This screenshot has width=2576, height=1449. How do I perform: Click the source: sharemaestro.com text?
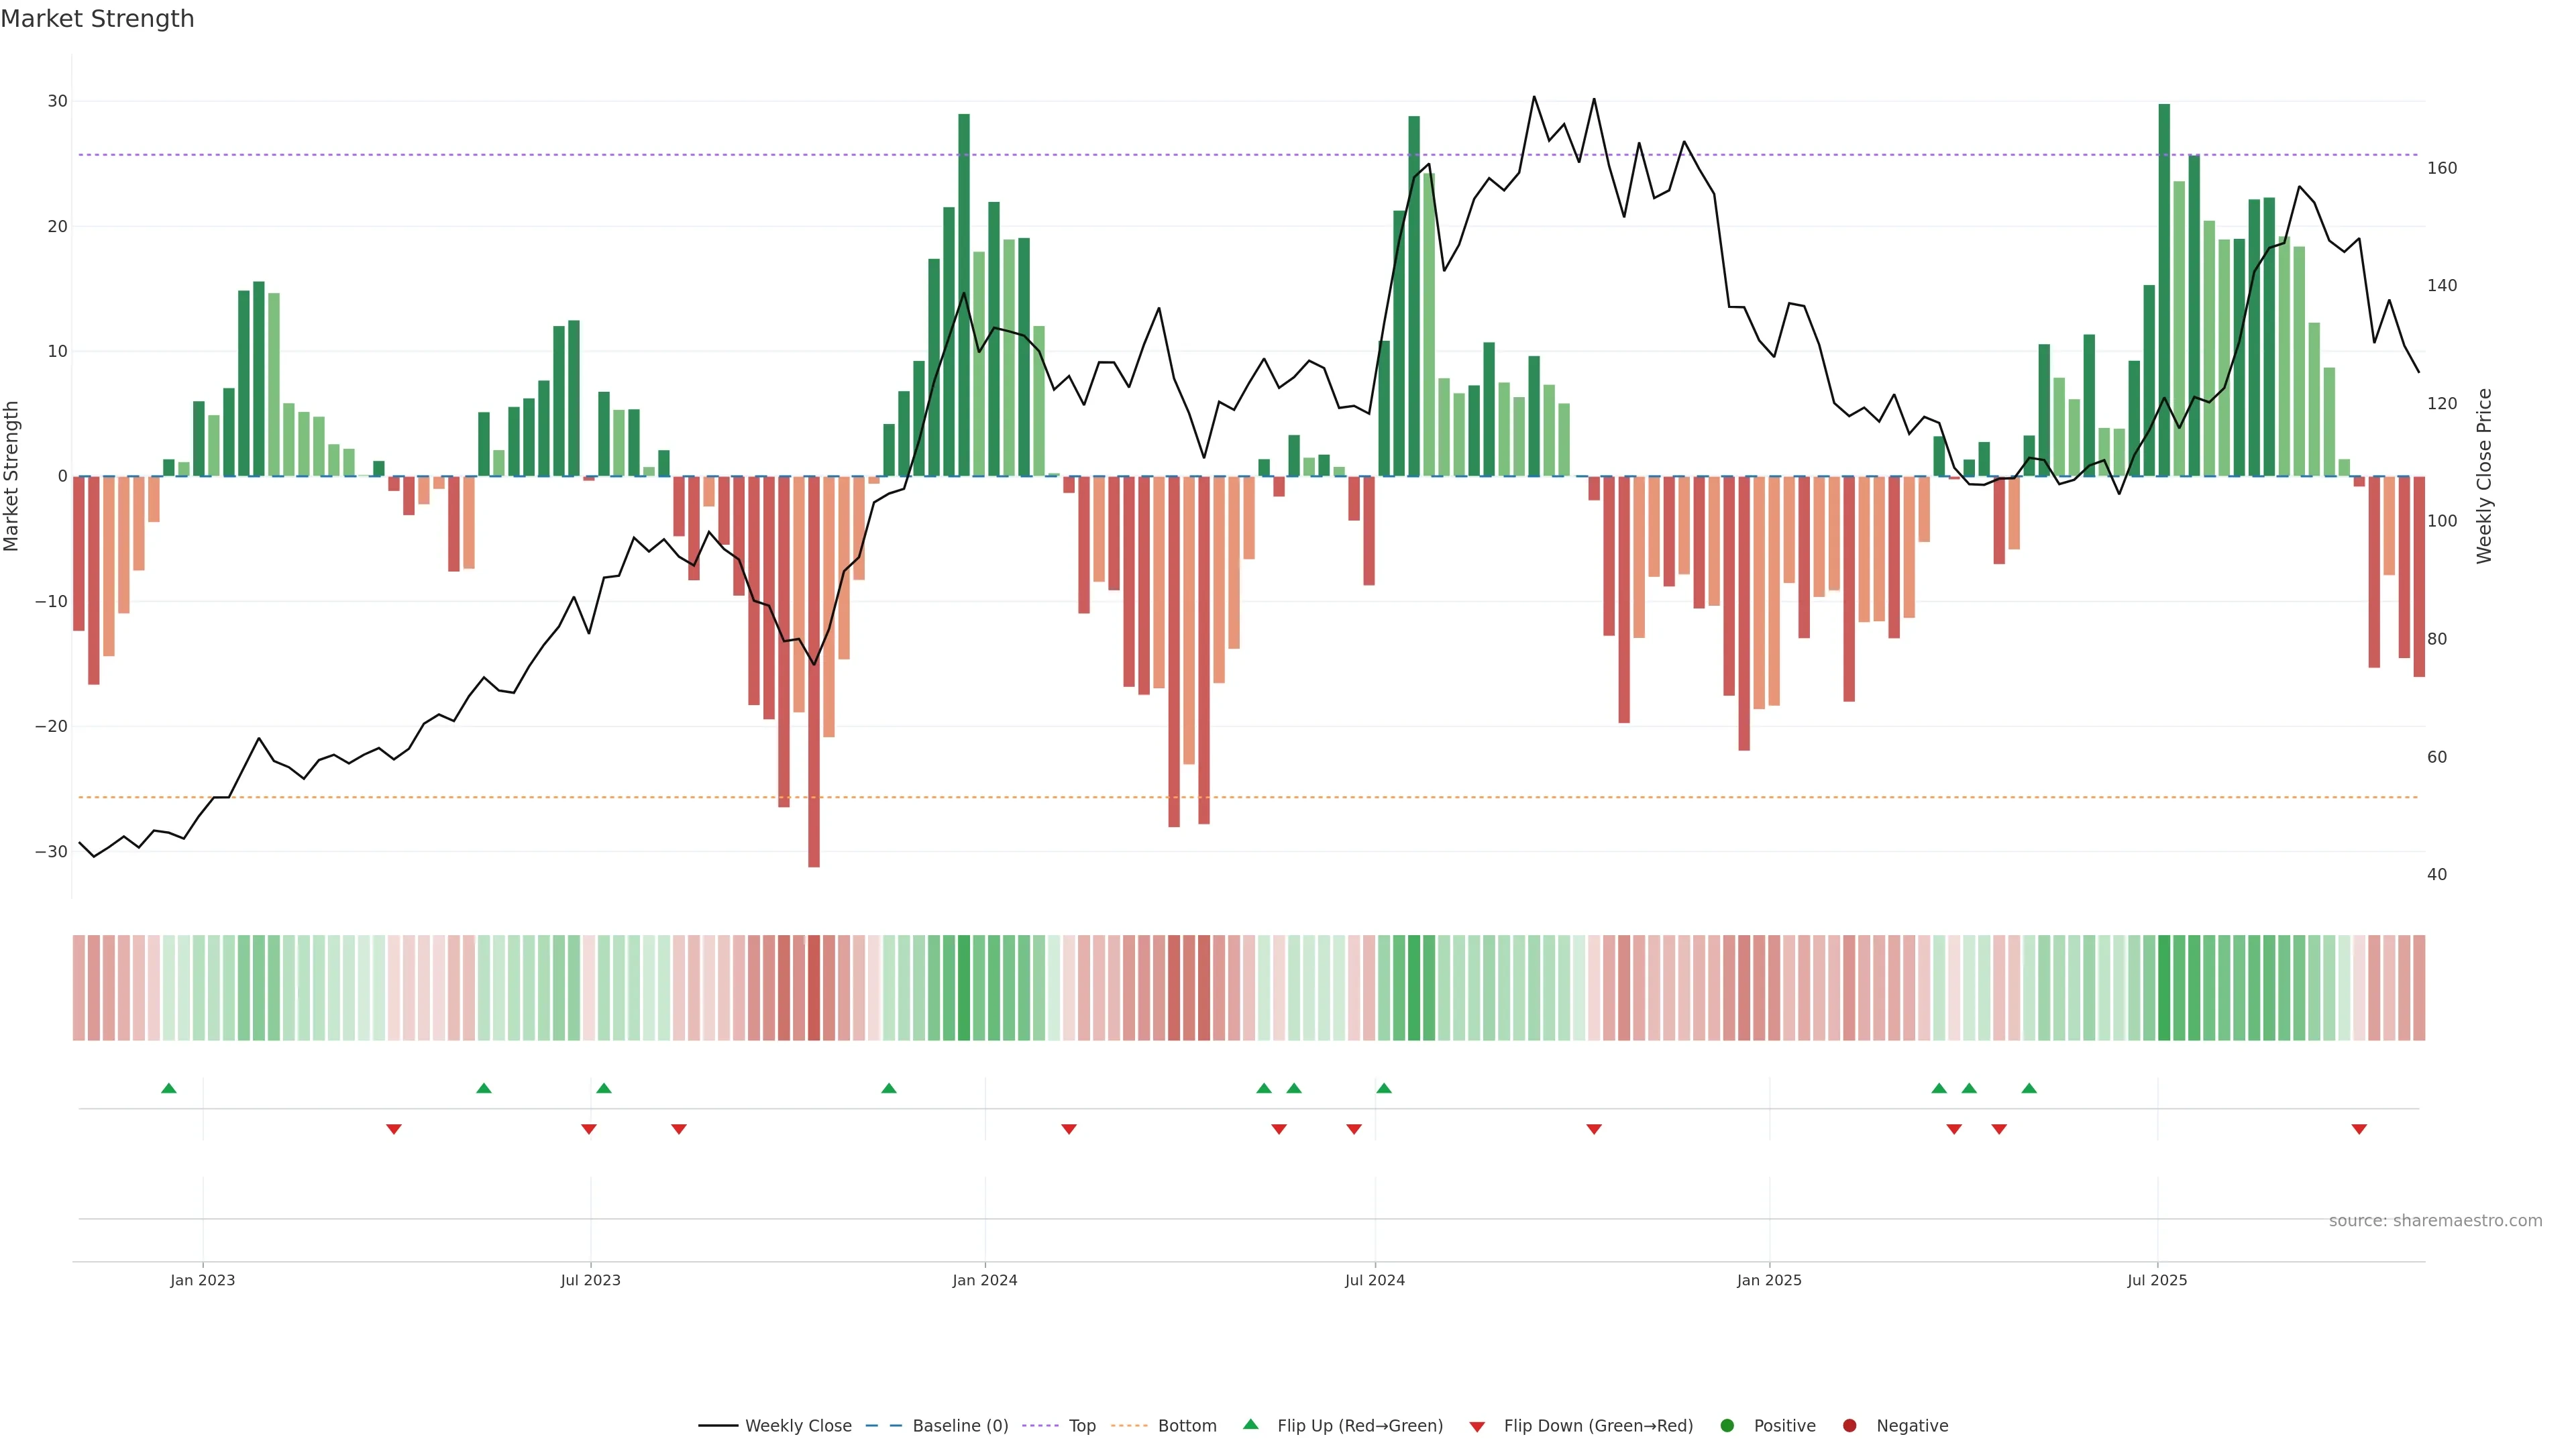point(2435,1220)
